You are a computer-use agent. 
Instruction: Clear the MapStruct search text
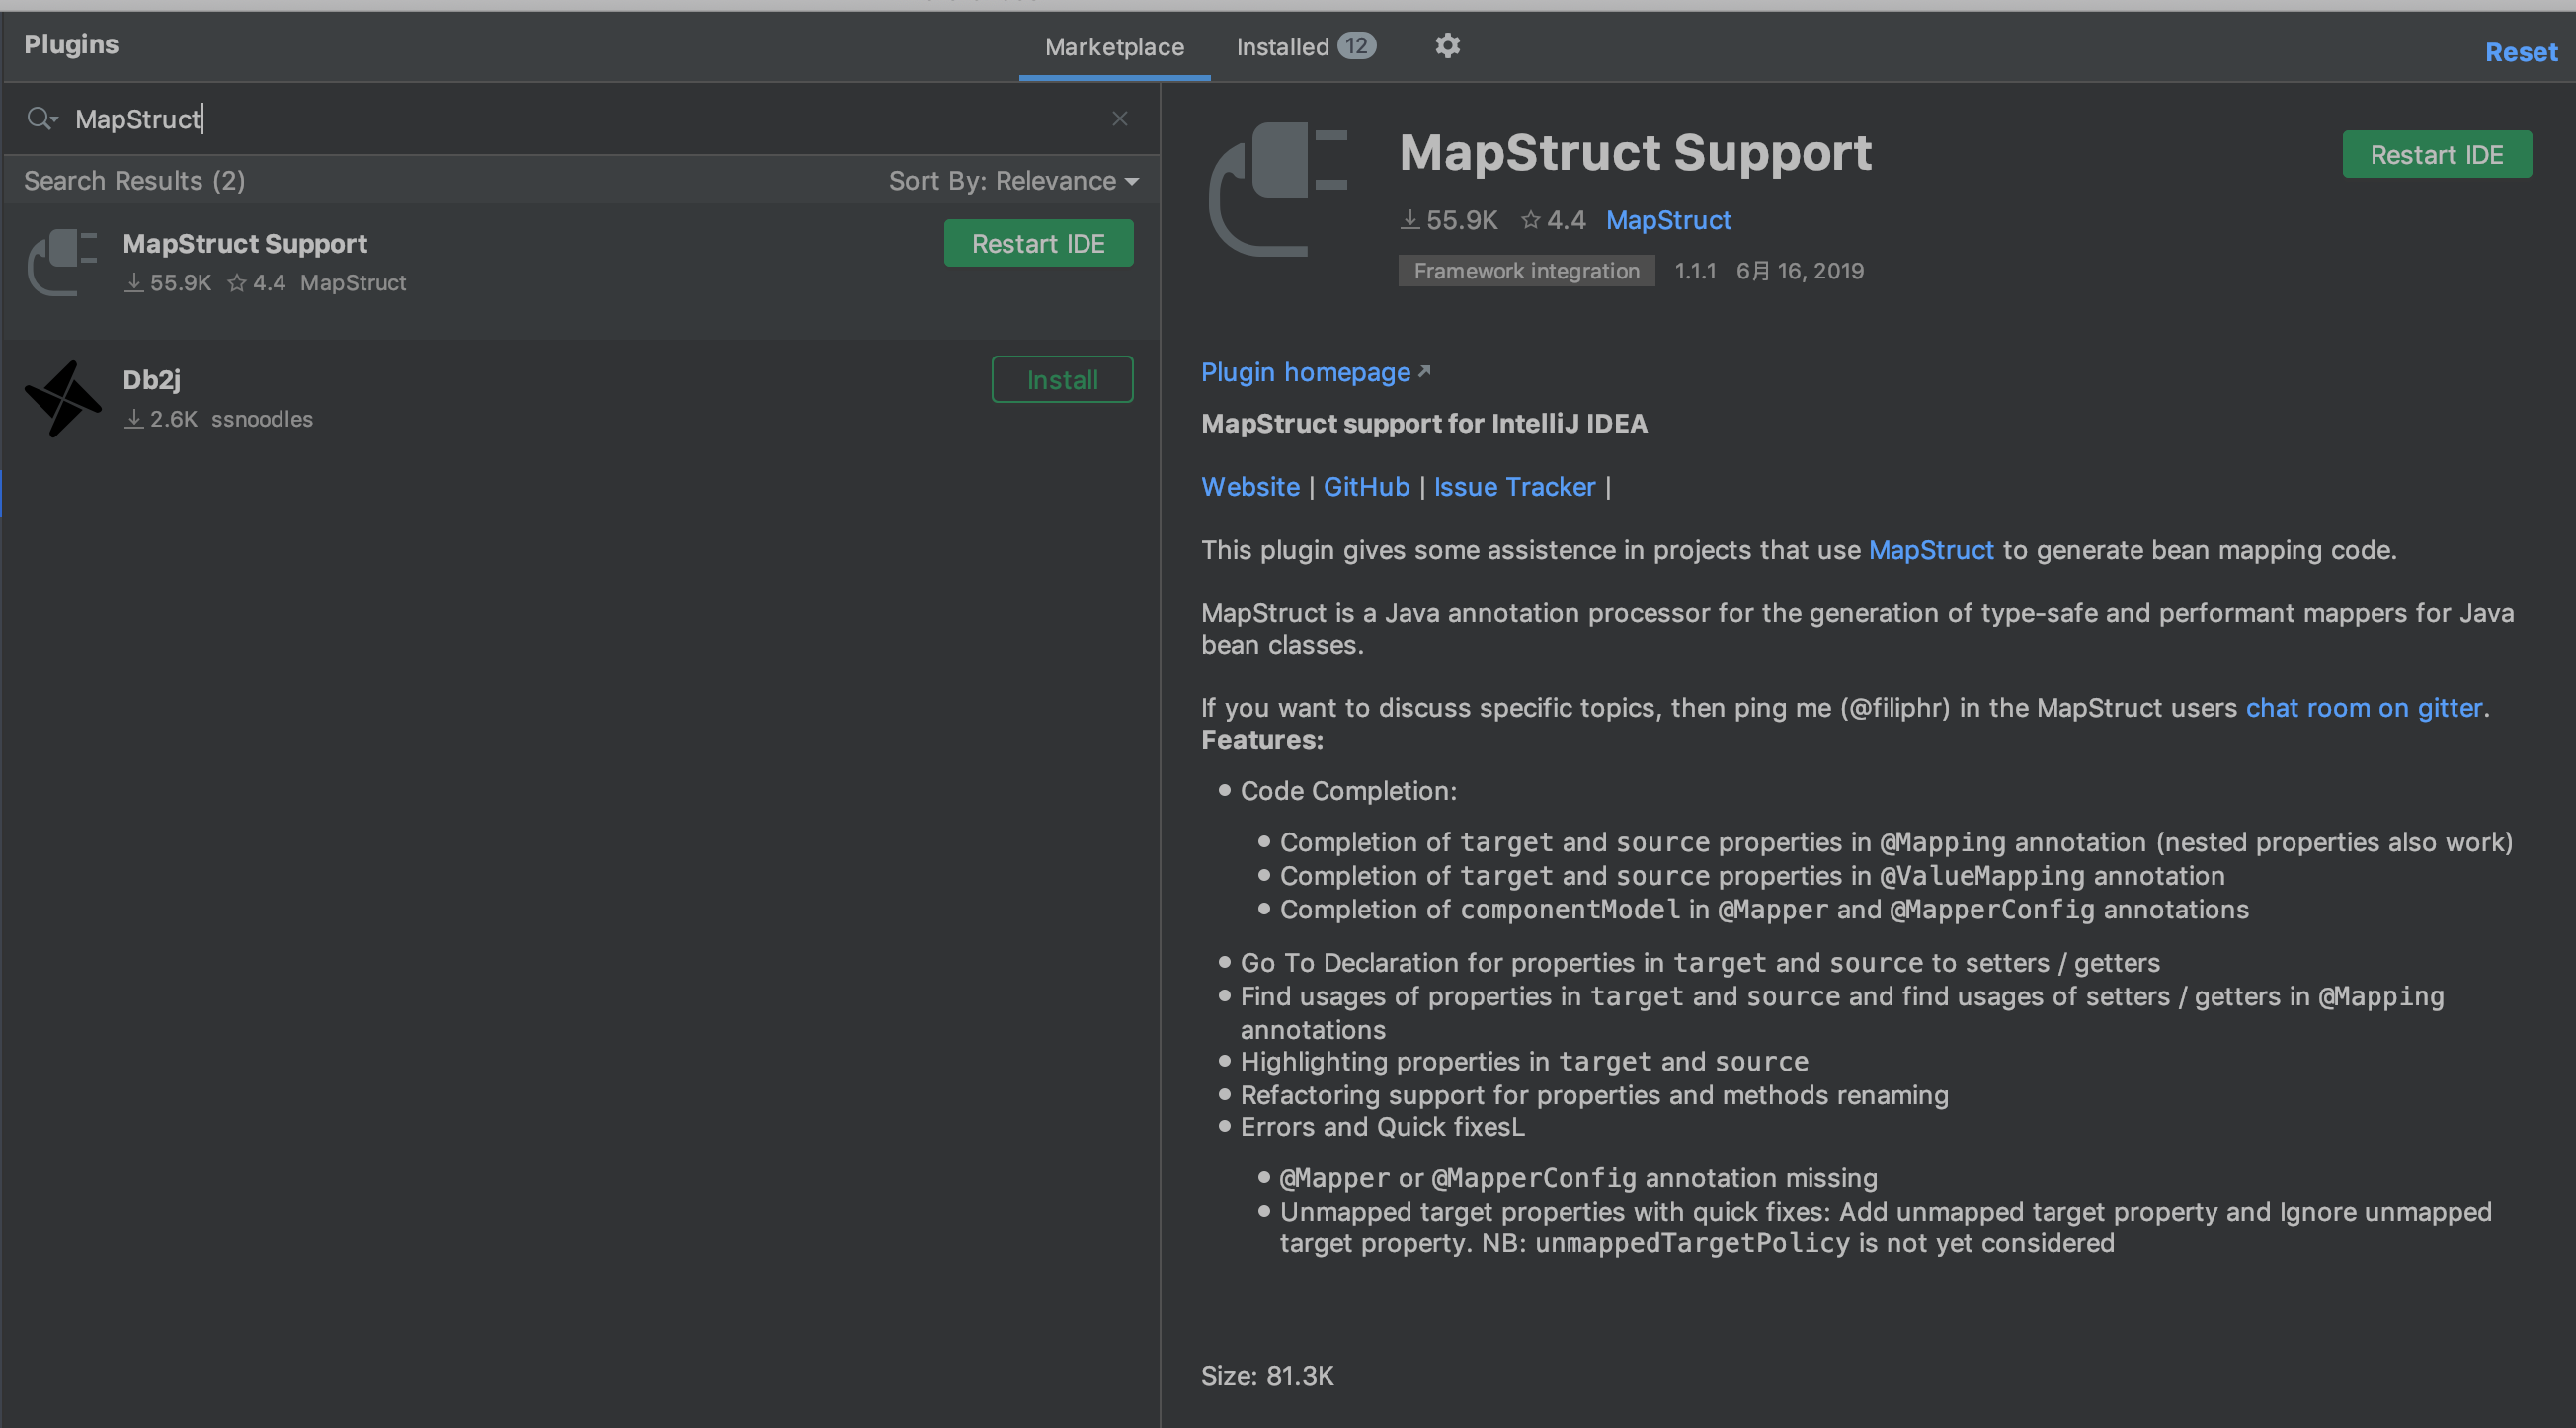tap(1119, 119)
